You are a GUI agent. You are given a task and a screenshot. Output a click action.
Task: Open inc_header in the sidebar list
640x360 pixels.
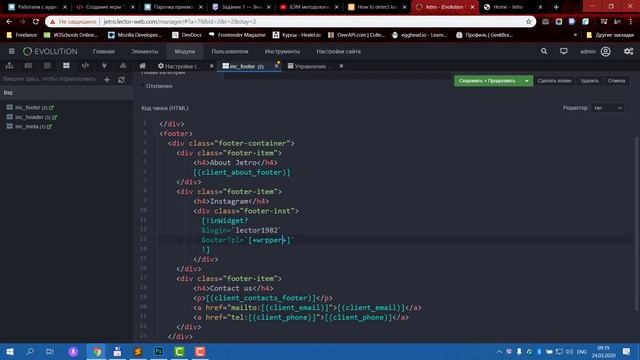[29, 117]
